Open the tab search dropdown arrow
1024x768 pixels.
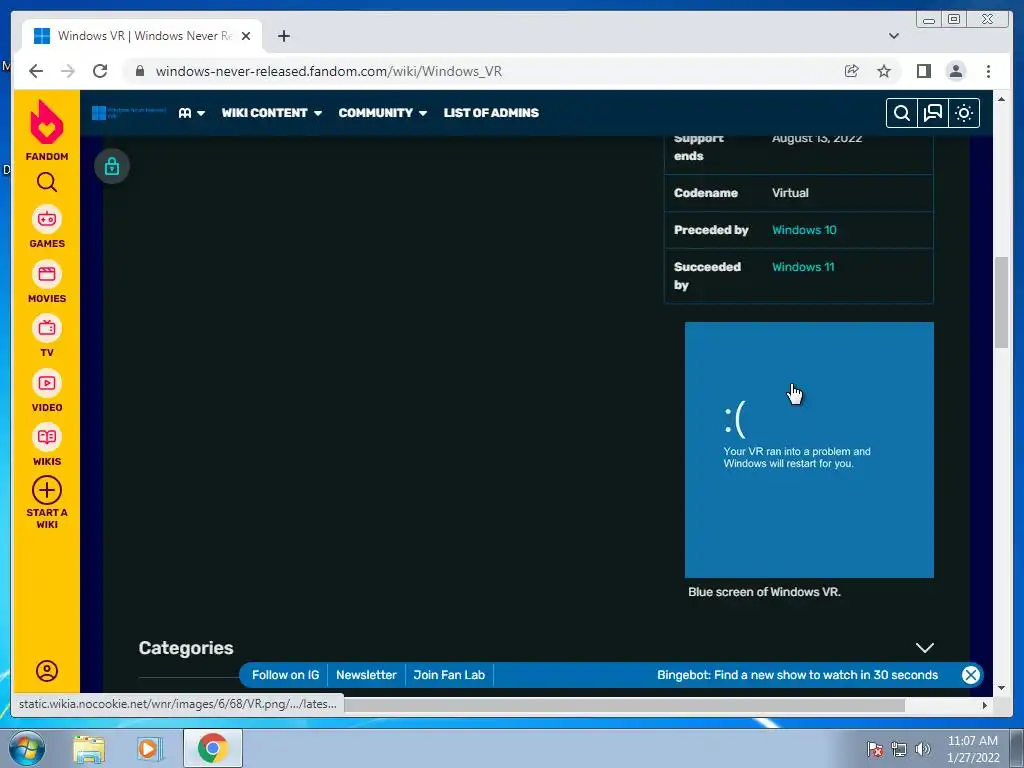(x=894, y=36)
